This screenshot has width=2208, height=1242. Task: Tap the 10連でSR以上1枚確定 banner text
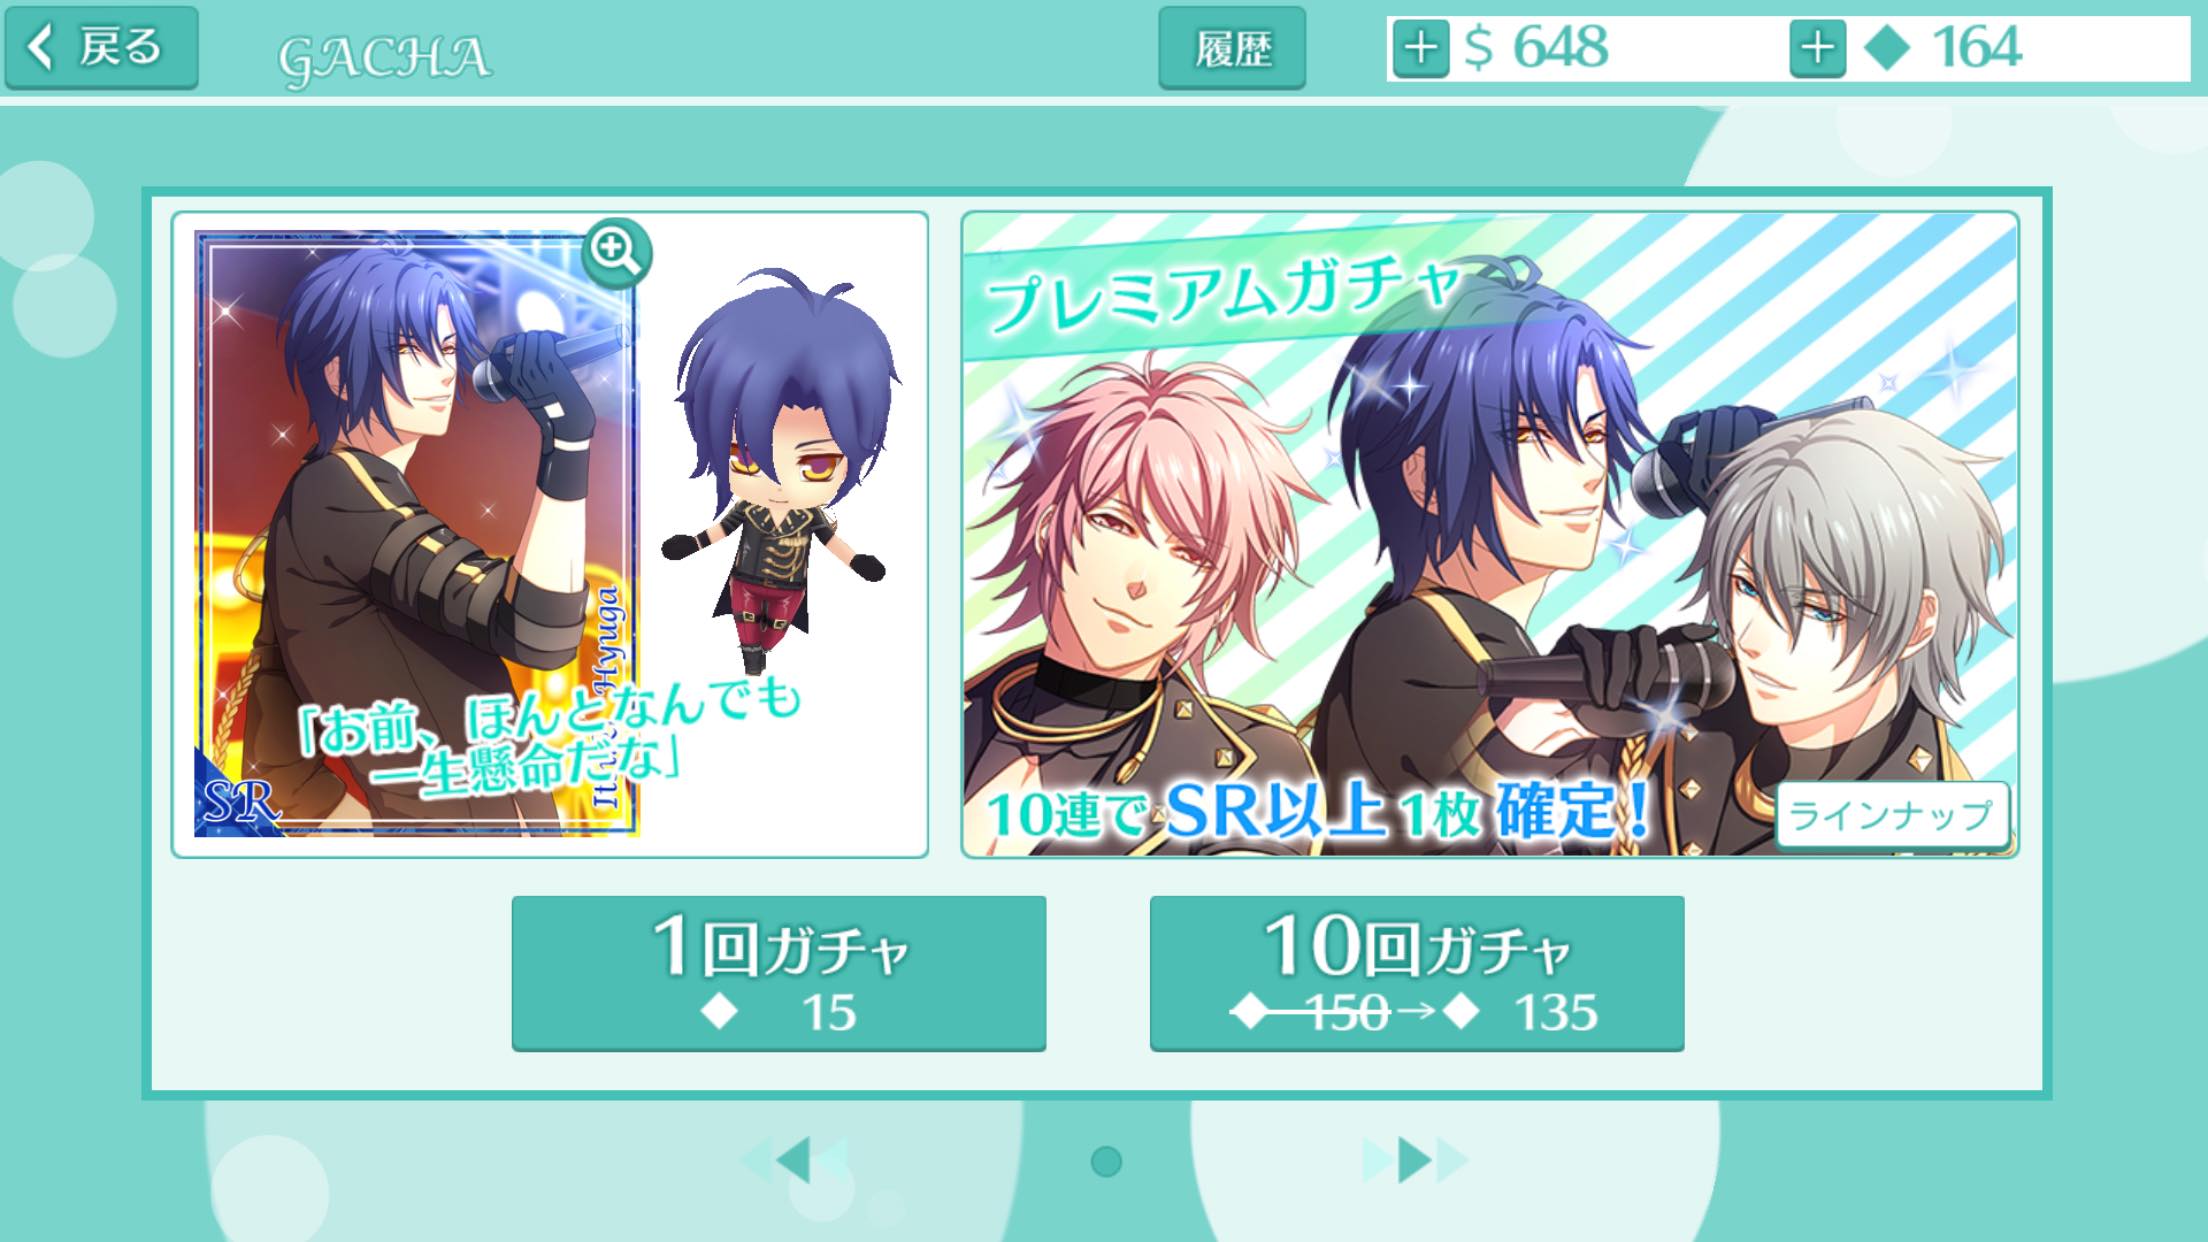1318,813
